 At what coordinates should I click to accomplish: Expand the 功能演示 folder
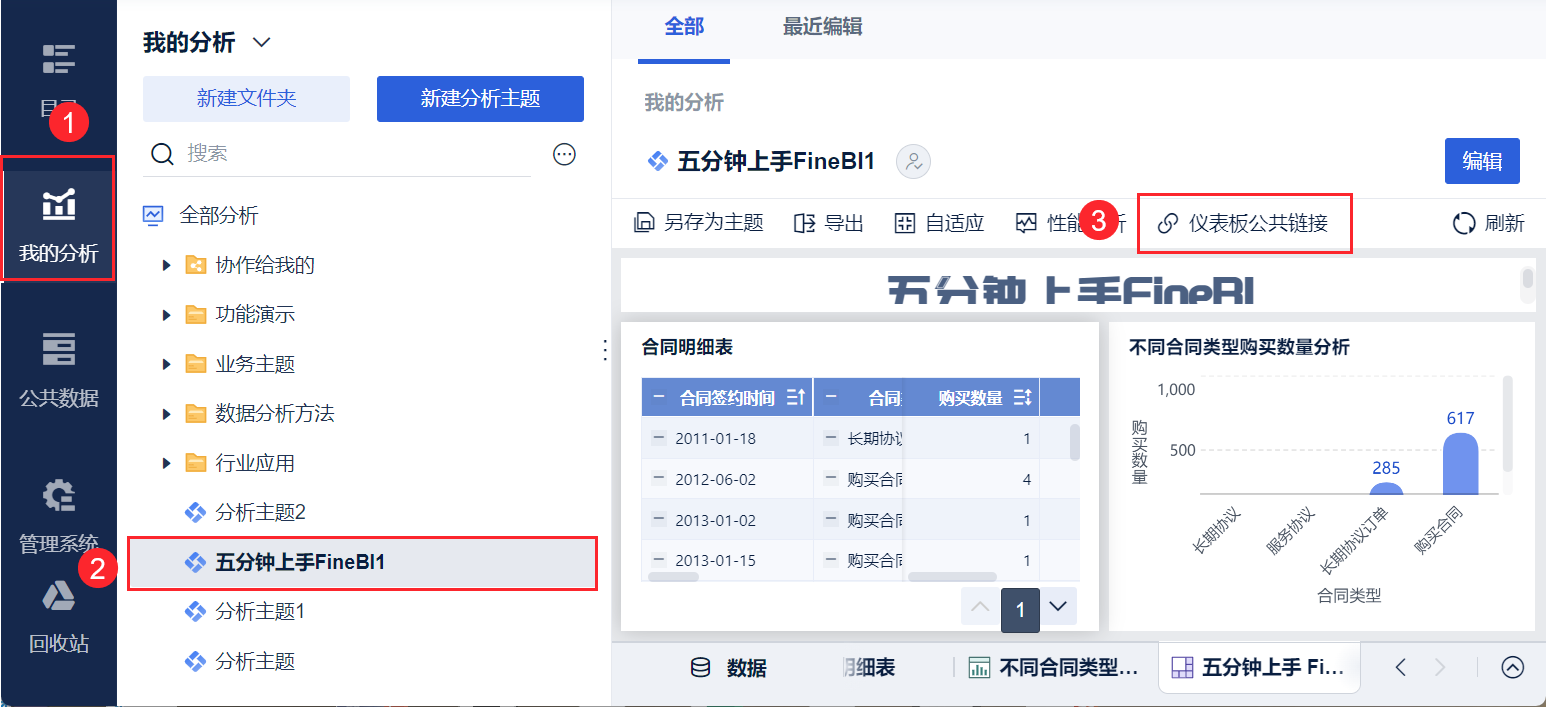point(167,315)
